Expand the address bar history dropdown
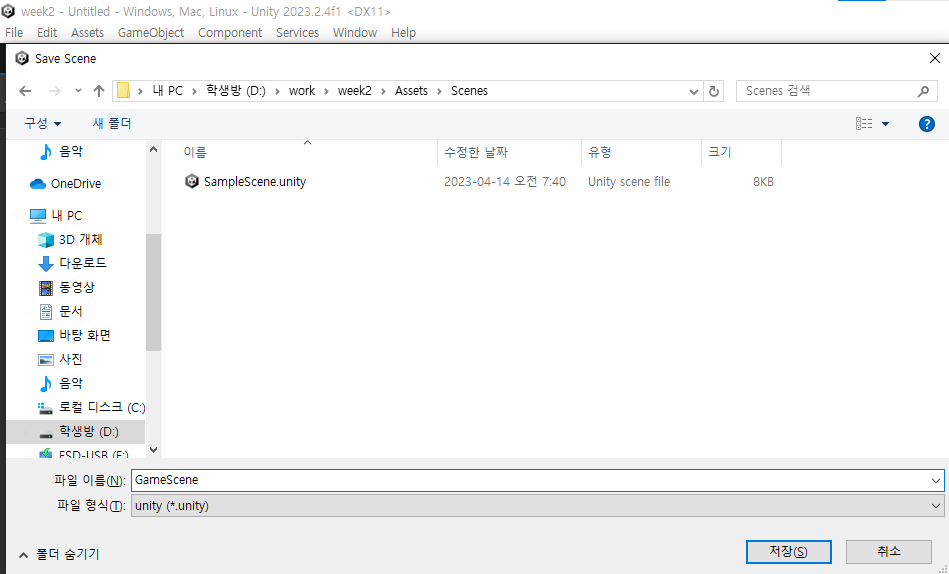 point(694,91)
